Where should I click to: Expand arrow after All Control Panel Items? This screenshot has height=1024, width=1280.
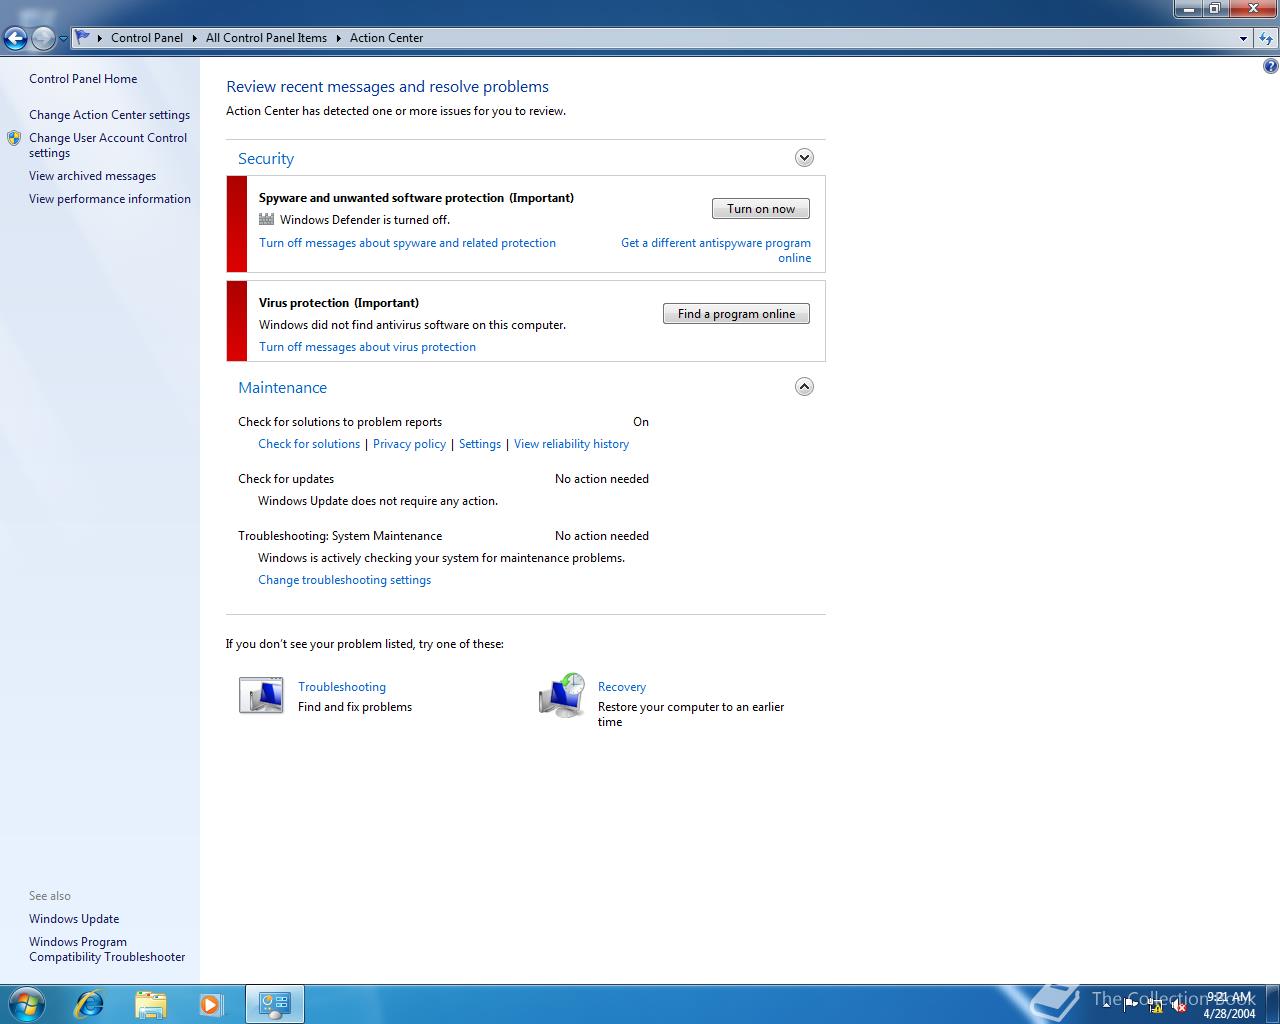(x=339, y=38)
